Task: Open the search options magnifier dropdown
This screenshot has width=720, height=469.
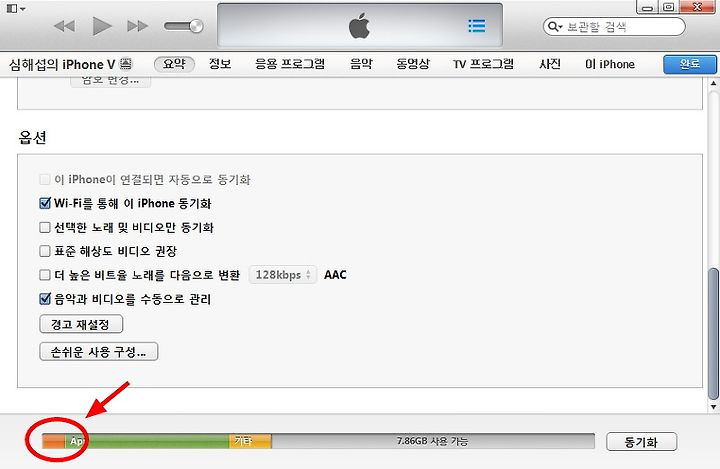Action: coord(555,27)
